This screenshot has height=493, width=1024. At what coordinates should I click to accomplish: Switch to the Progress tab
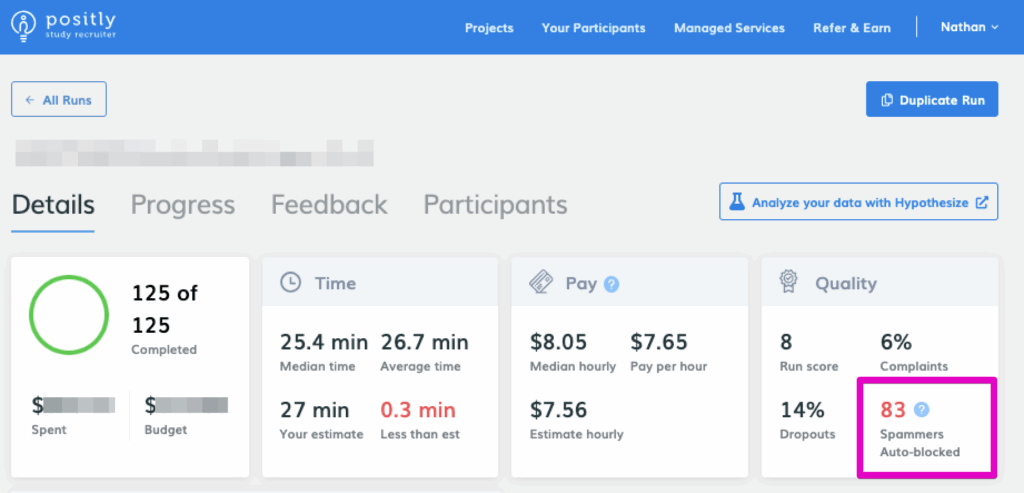coord(183,205)
